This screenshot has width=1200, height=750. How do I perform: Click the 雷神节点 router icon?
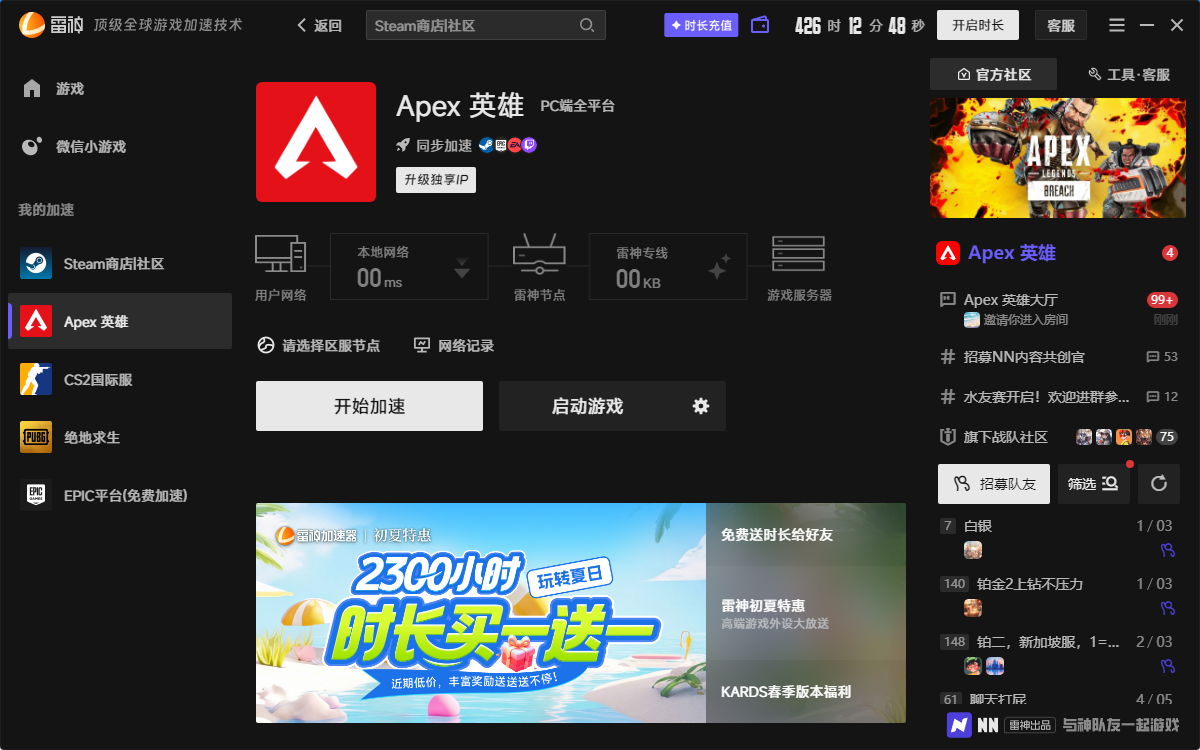pyautogui.click(x=539, y=255)
